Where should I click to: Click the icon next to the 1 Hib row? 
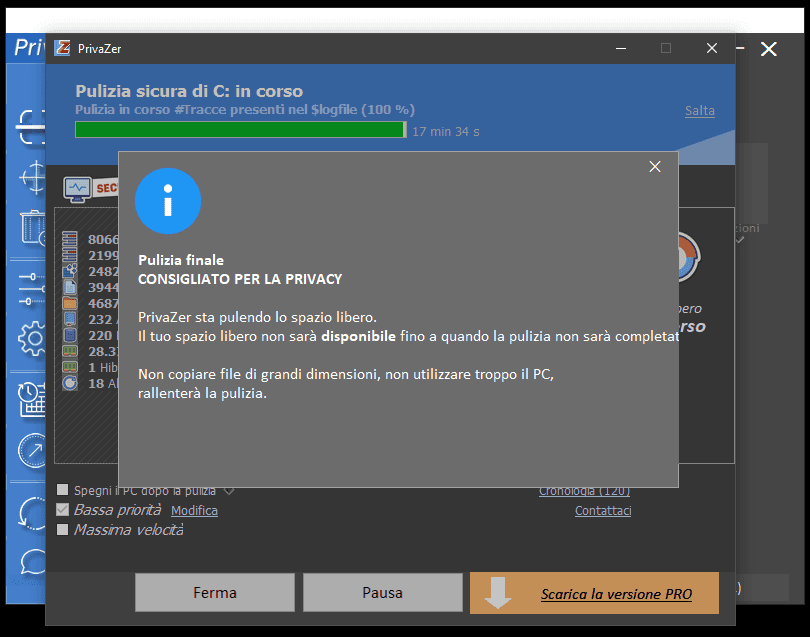[70, 367]
